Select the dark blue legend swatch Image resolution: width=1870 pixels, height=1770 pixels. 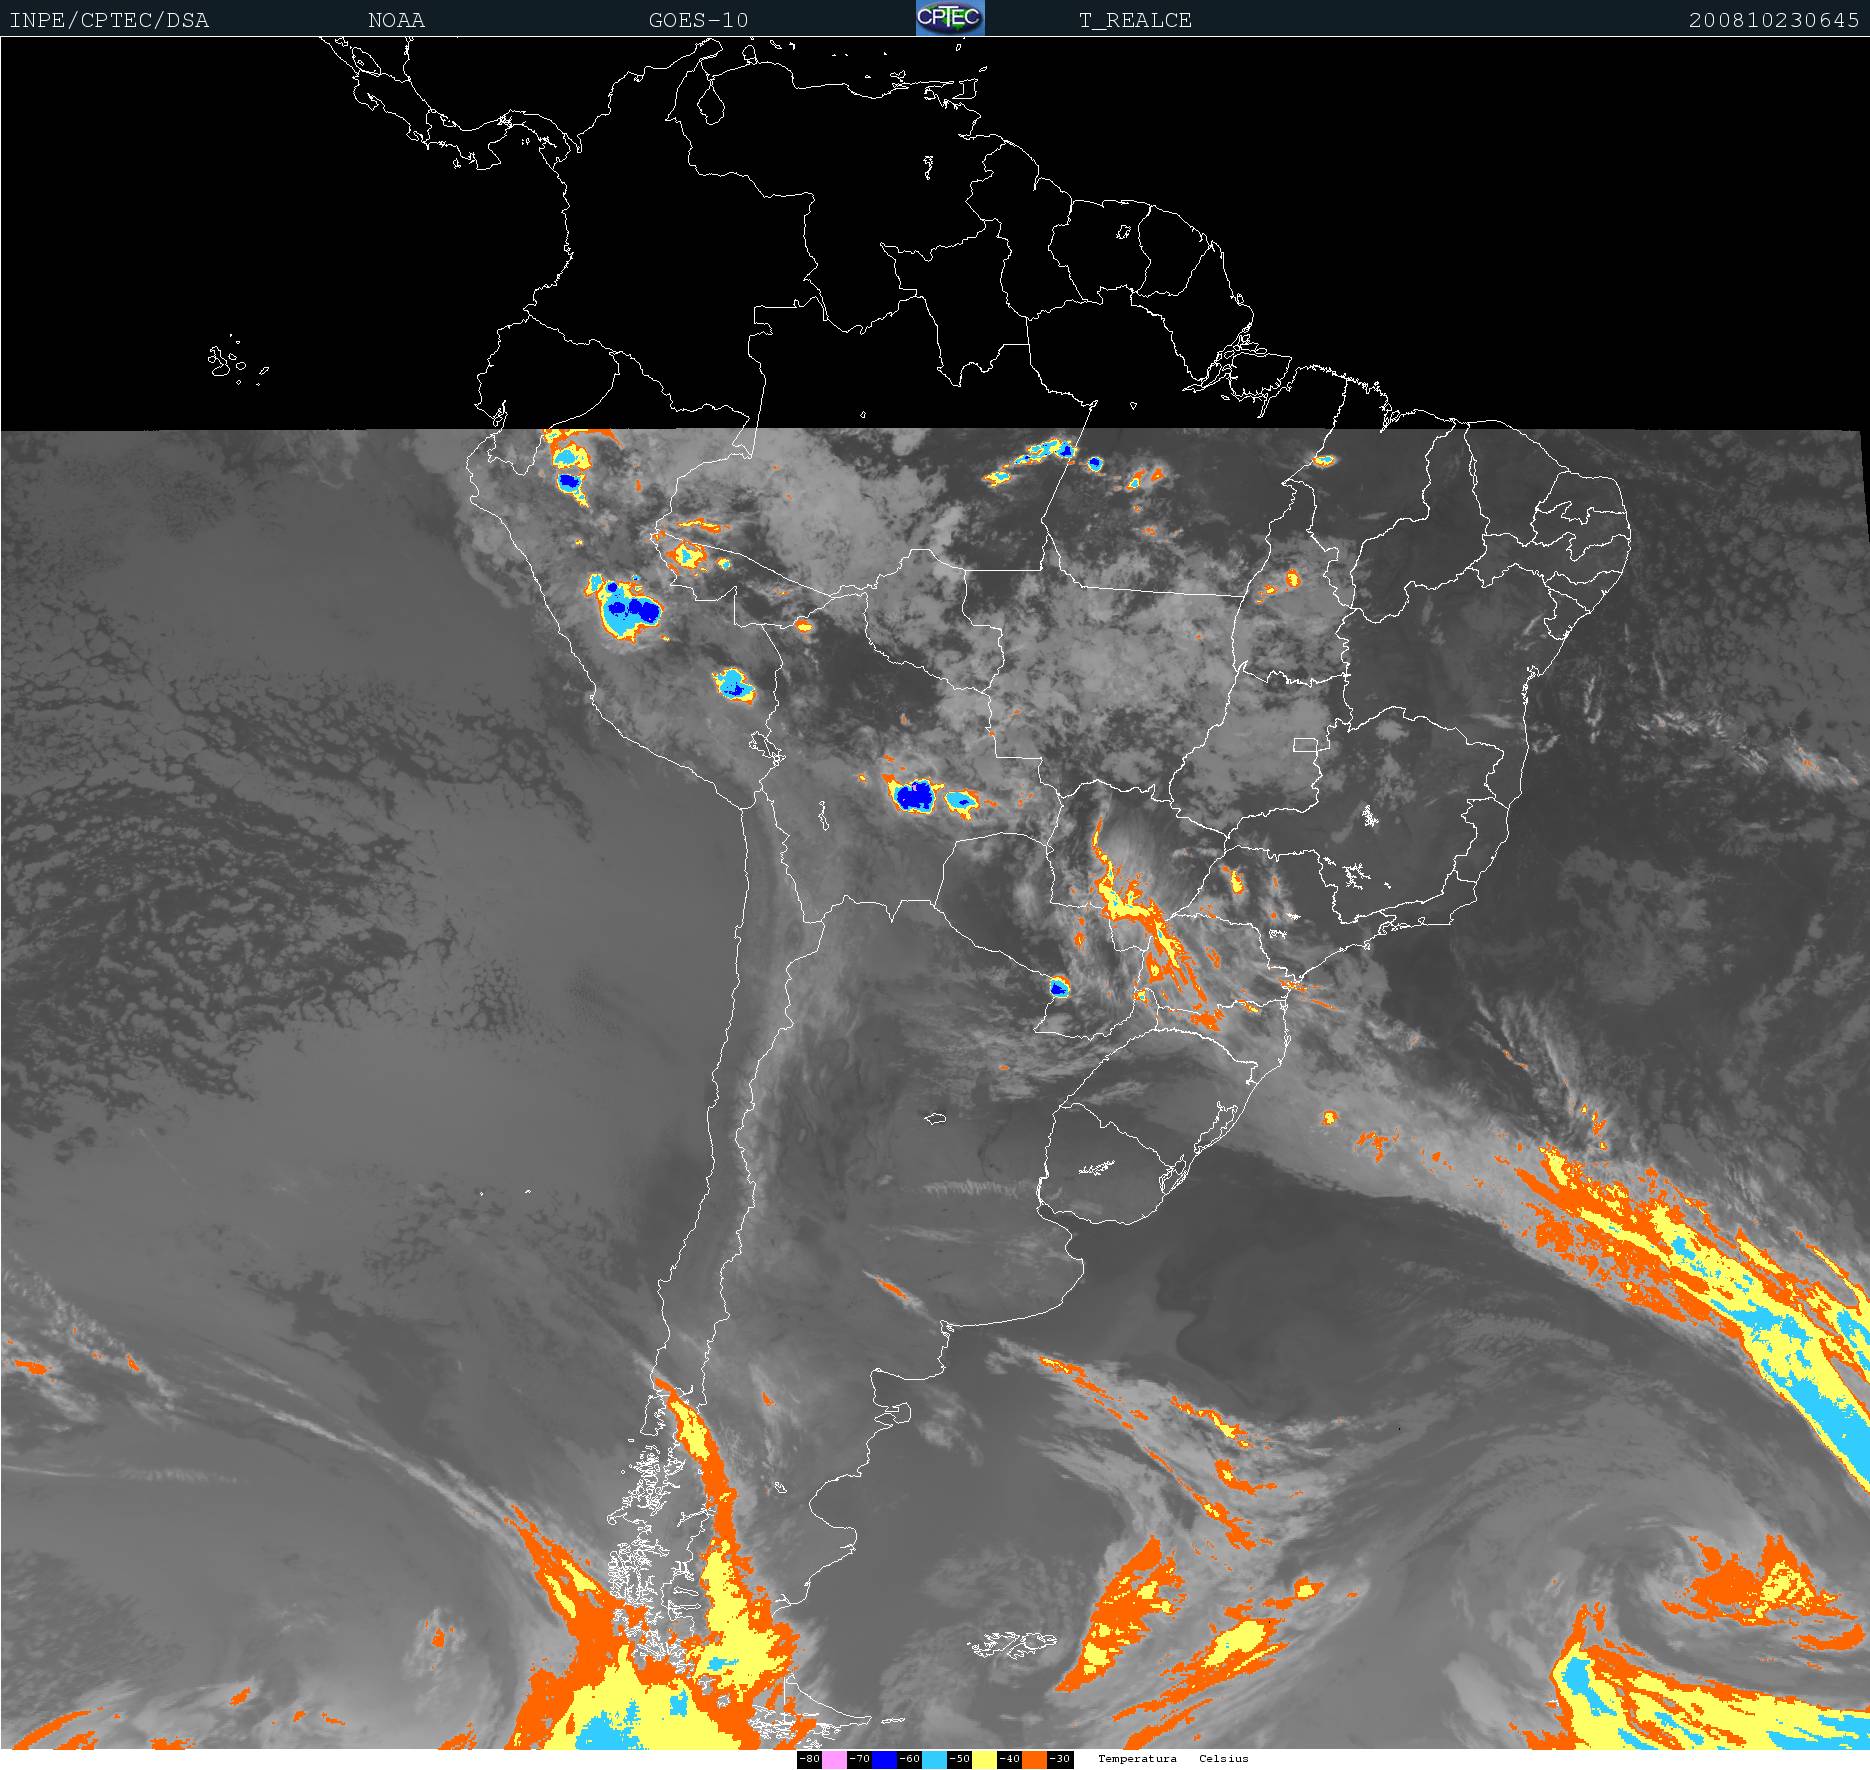click(x=884, y=1759)
